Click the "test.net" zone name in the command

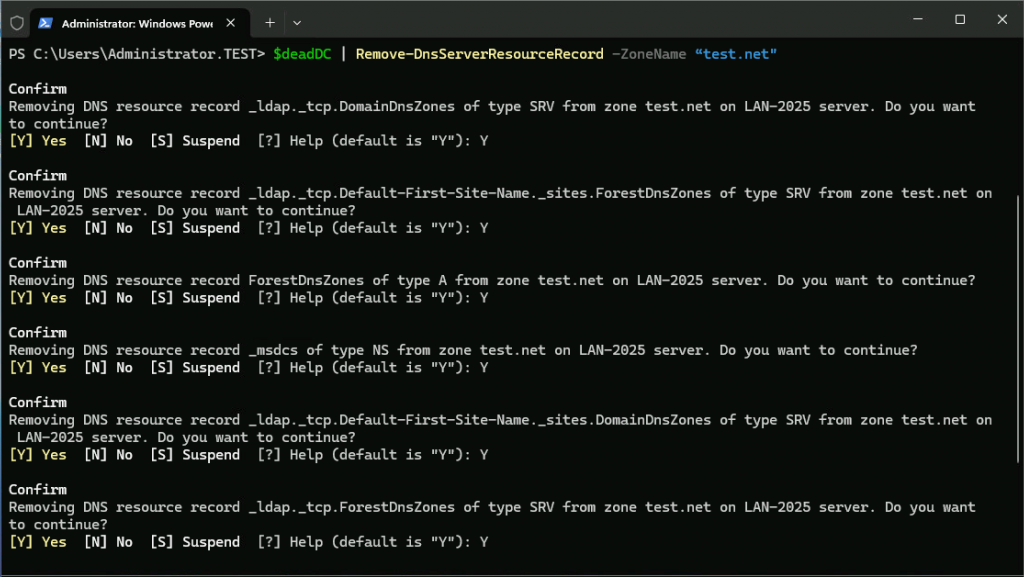(735, 54)
